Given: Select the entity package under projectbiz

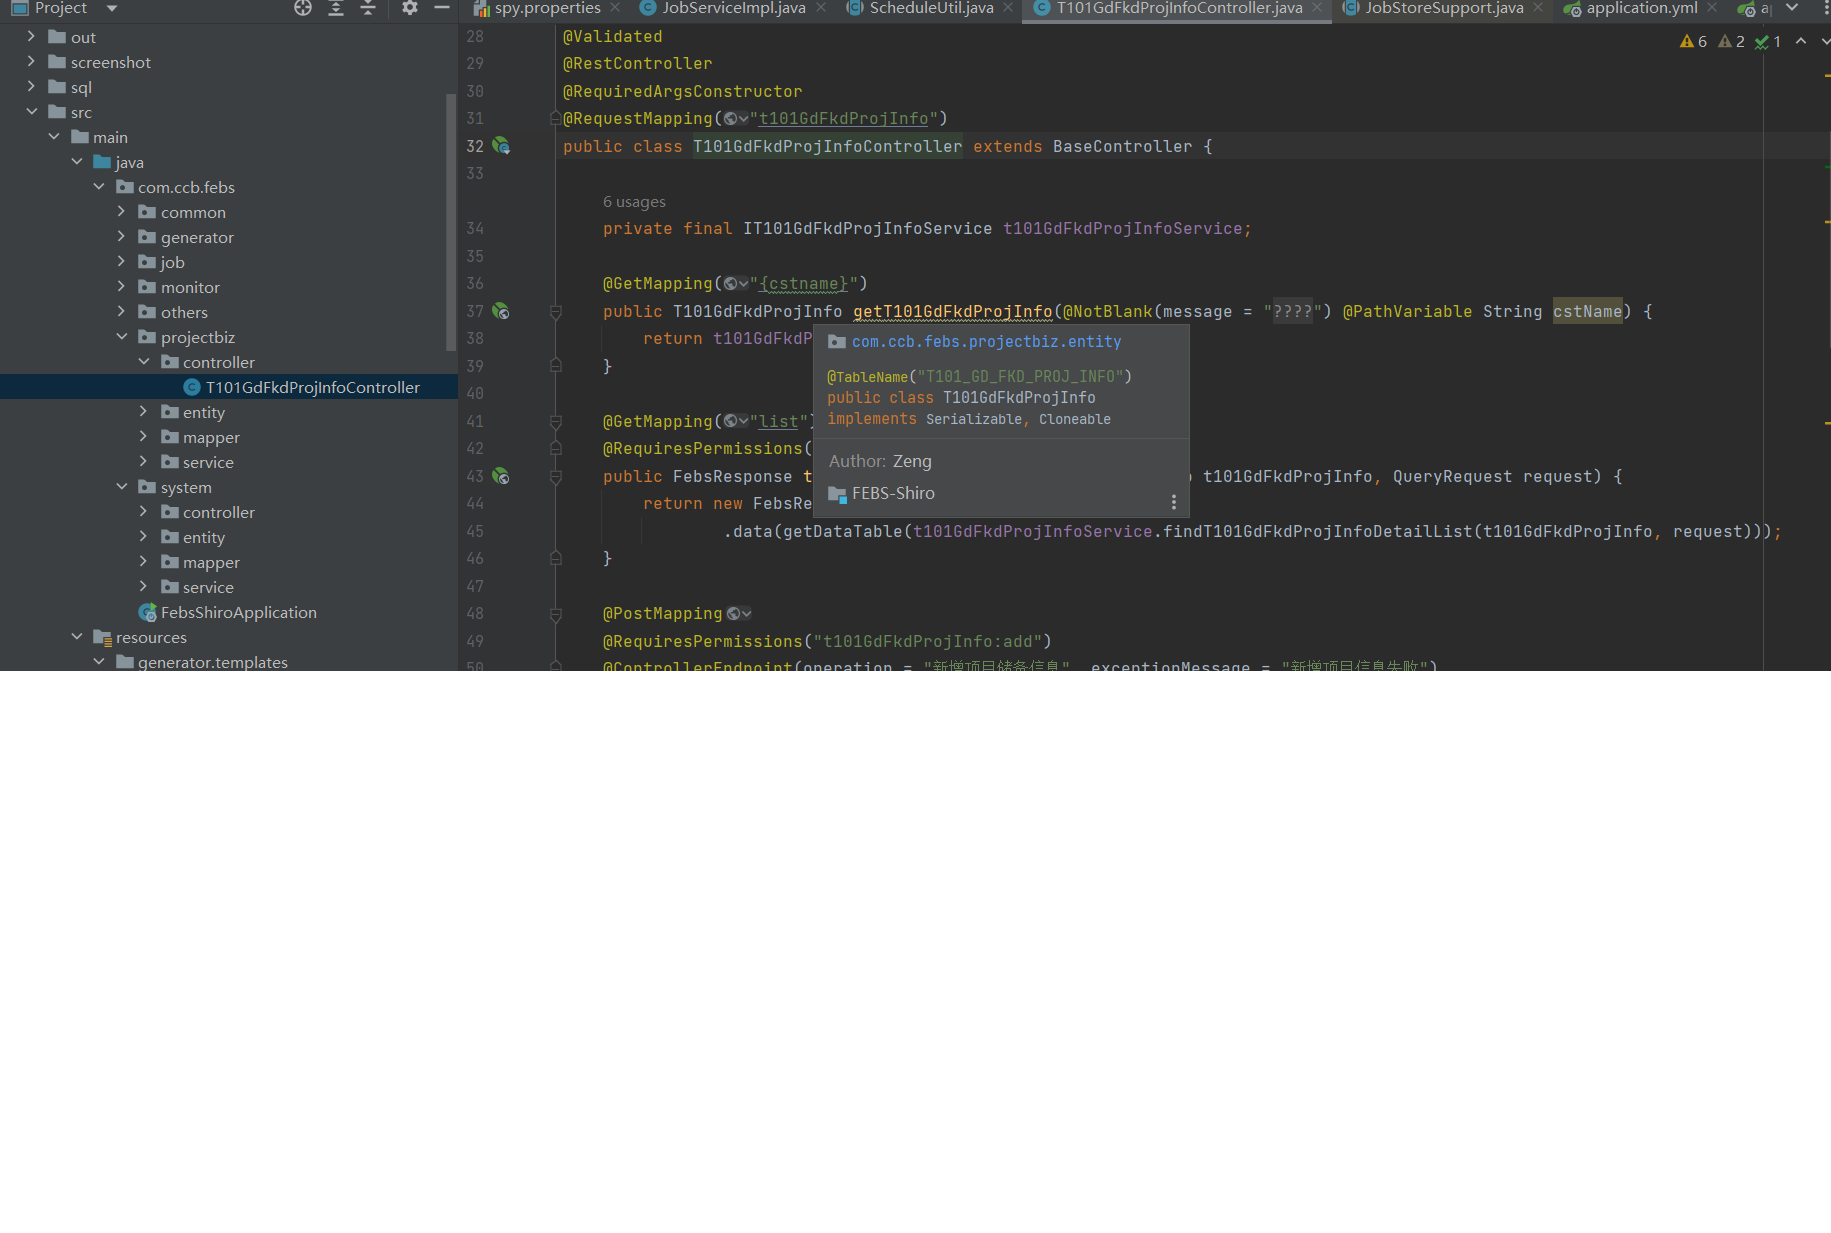Looking at the screenshot, I should point(203,412).
